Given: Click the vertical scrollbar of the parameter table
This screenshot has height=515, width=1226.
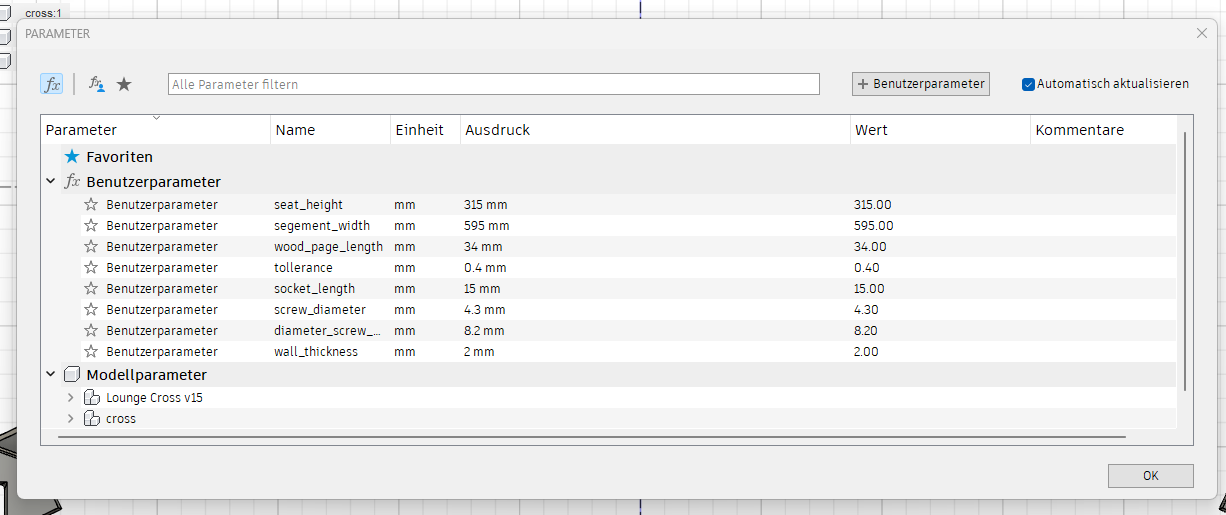Looking at the screenshot, I should point(1185,260).
